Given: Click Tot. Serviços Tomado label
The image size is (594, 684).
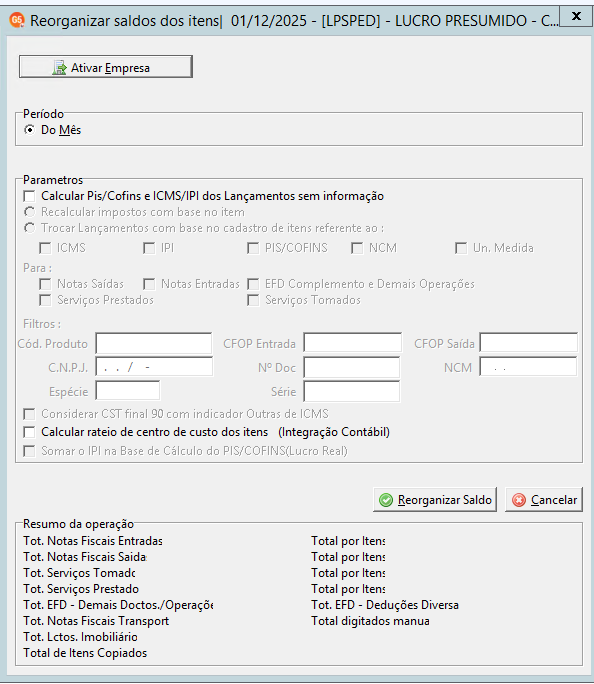Looking at the screenshot, I should click(79, 573).
